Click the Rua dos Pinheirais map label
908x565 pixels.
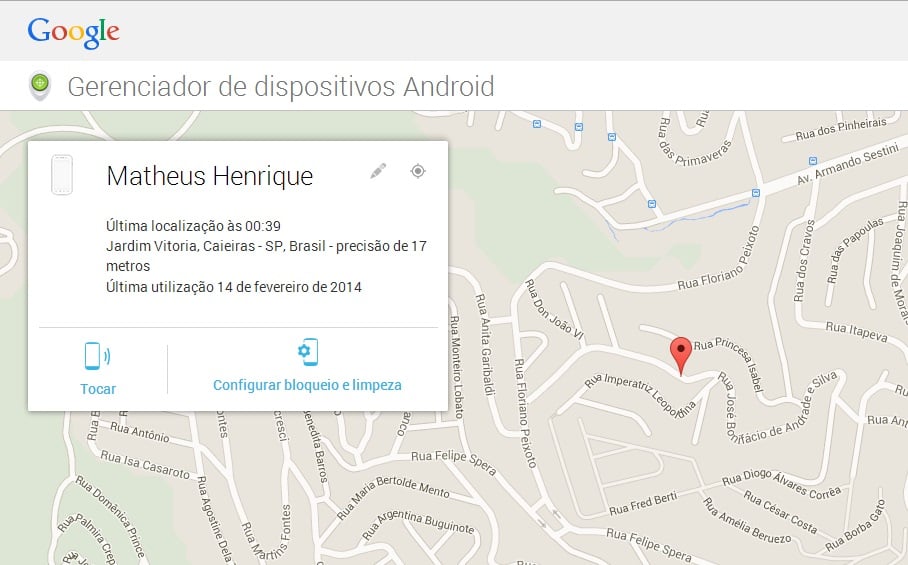(841, 129)
